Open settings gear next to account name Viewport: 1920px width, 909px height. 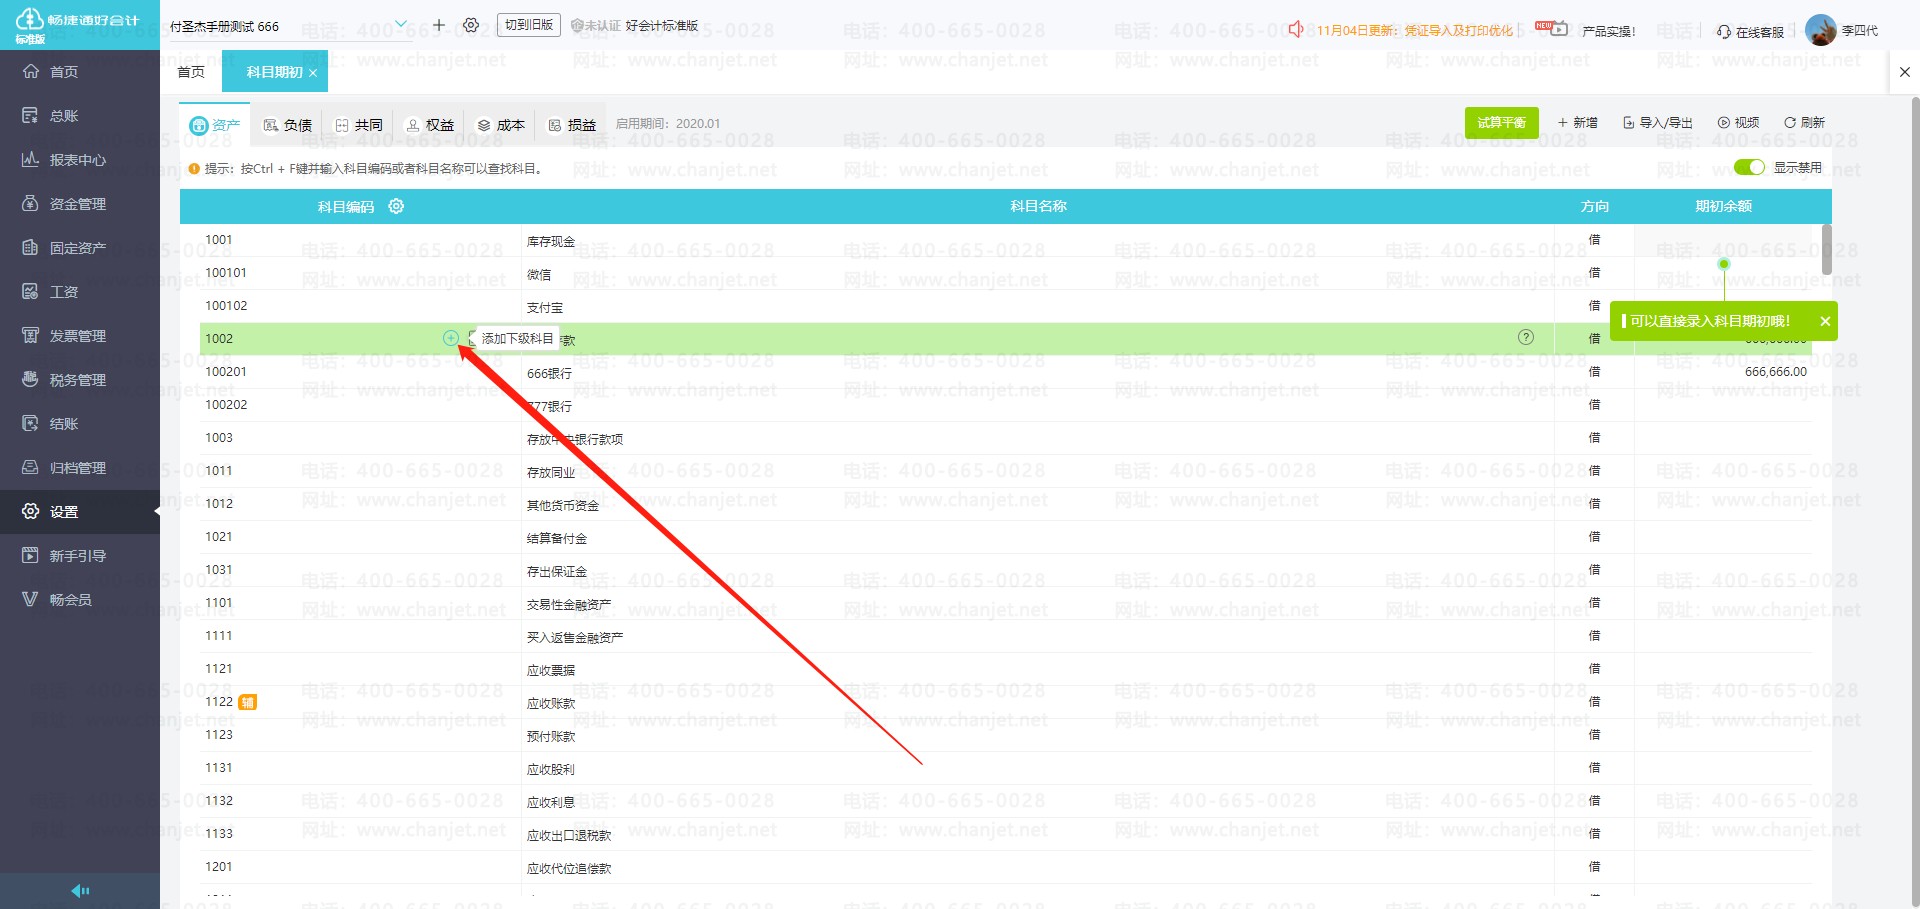[x=471, y=25]
